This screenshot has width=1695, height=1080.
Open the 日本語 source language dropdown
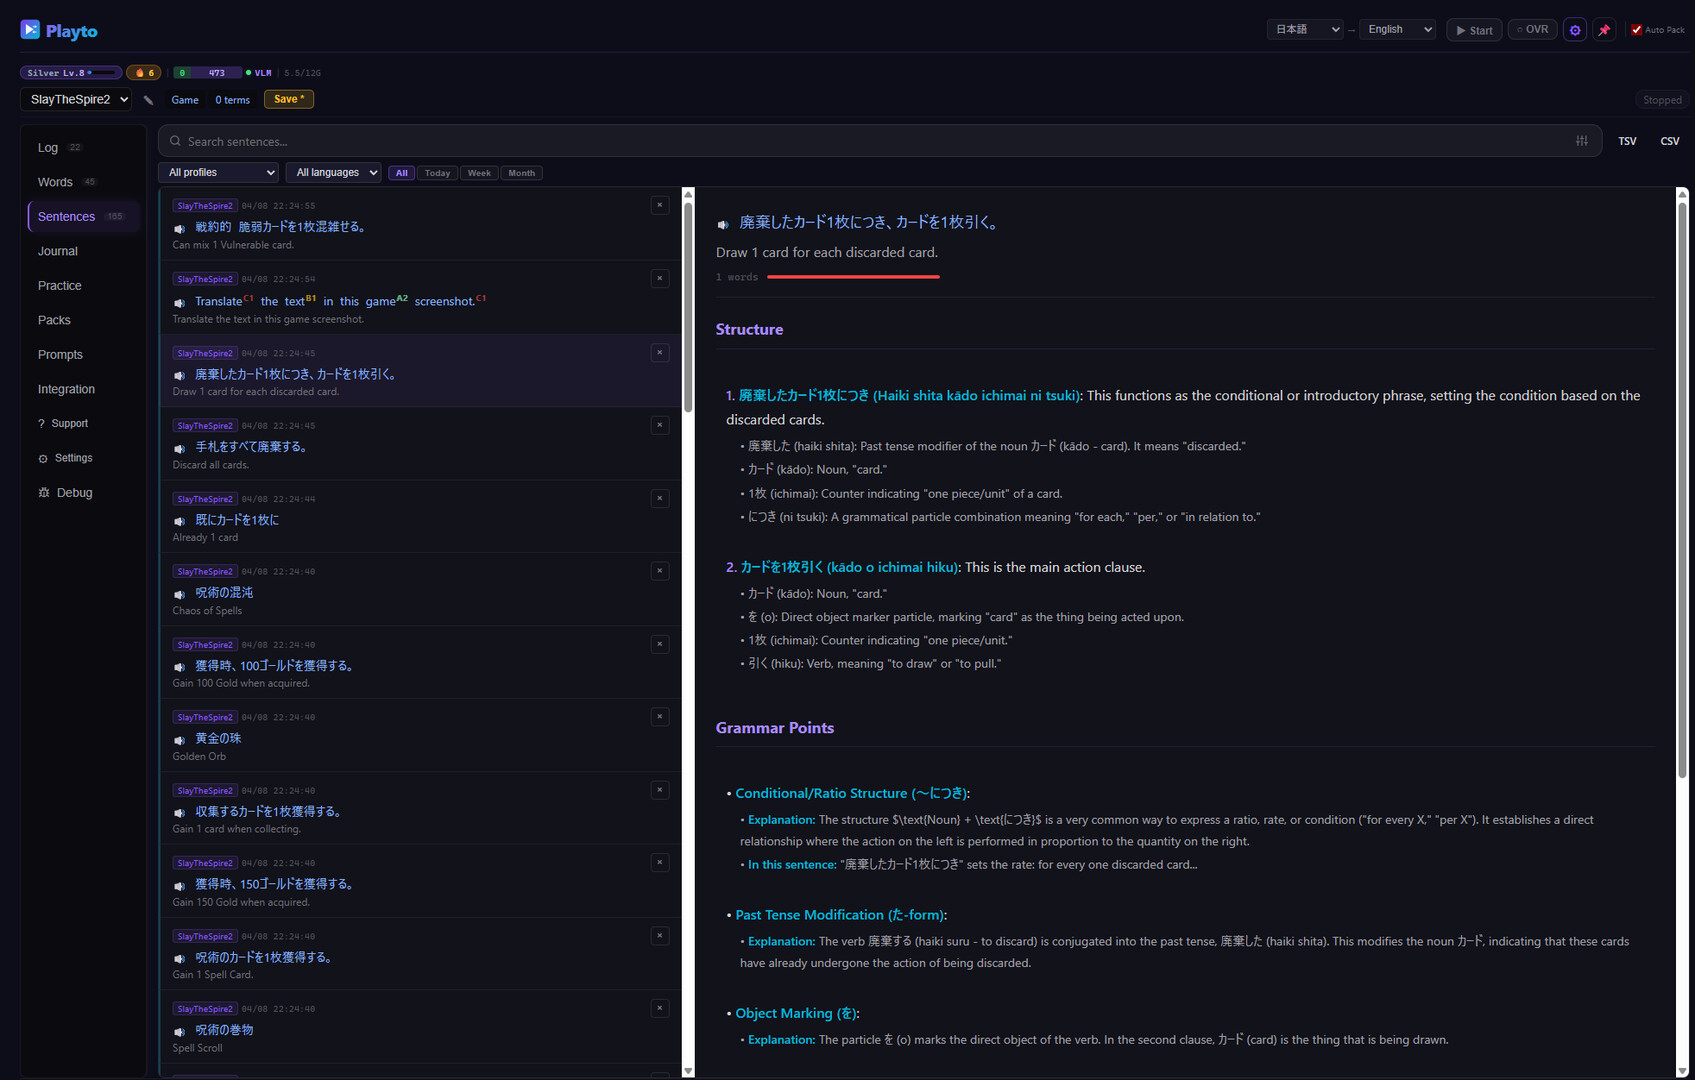click(x=1305, y=30)
